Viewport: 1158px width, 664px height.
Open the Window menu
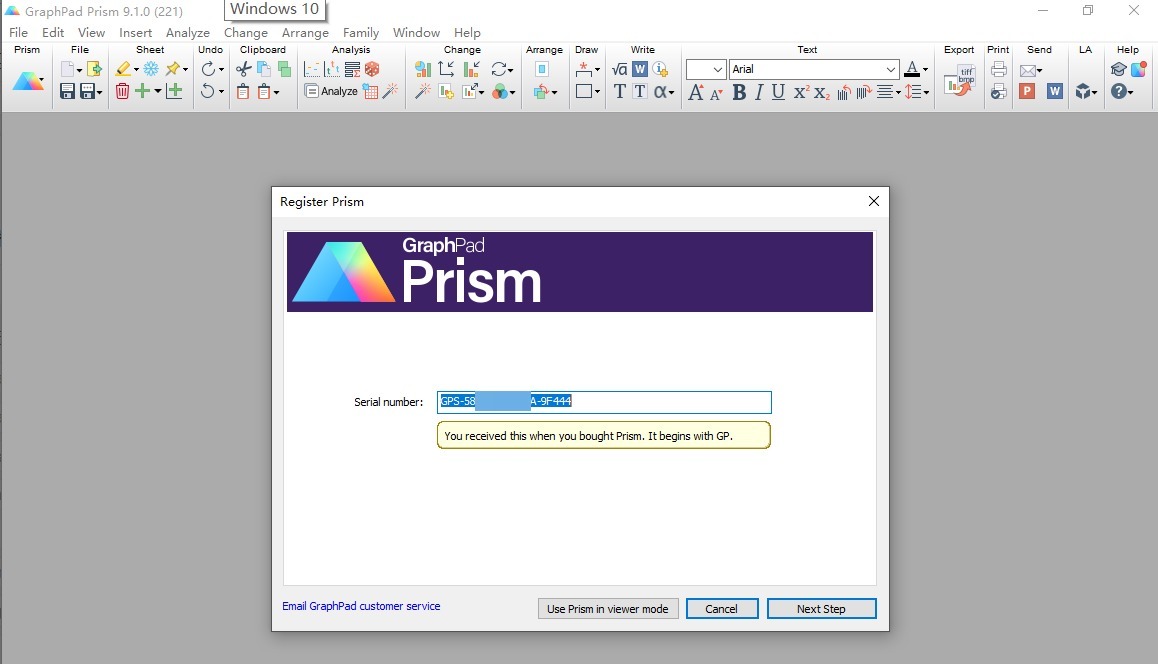417,32
